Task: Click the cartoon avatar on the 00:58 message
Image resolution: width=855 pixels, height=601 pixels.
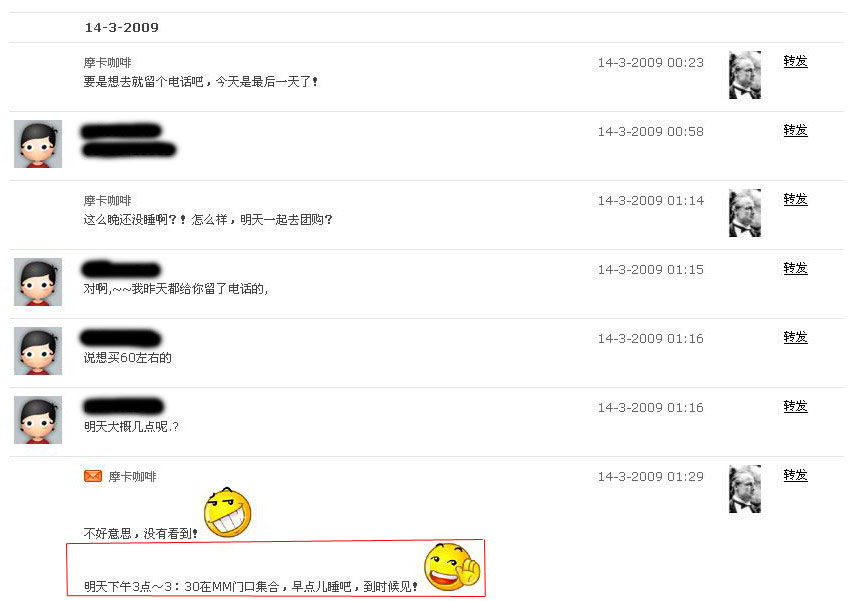Action: tap(38, 144)
